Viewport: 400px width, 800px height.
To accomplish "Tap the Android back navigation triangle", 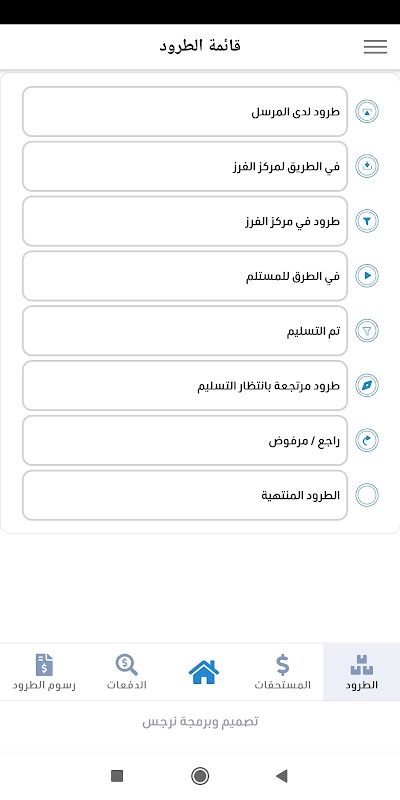I will [281, 776].
